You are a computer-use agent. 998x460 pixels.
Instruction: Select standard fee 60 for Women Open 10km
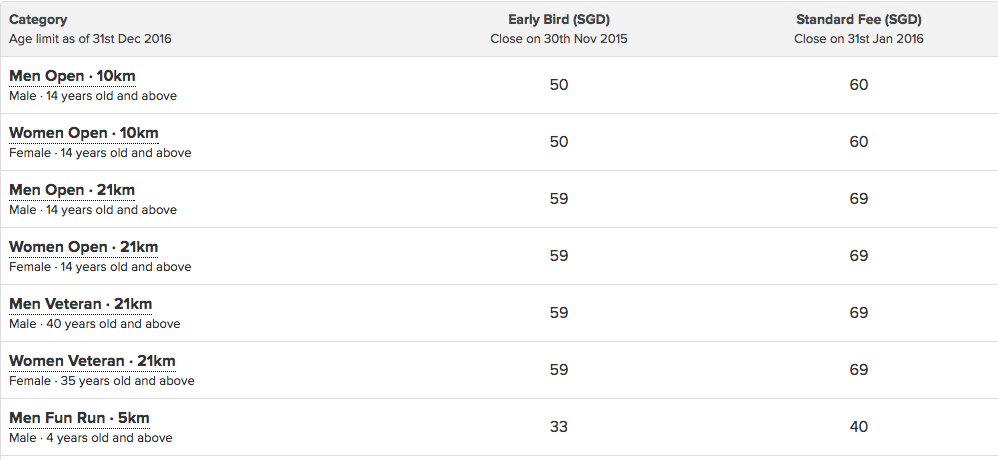[859, 142]
